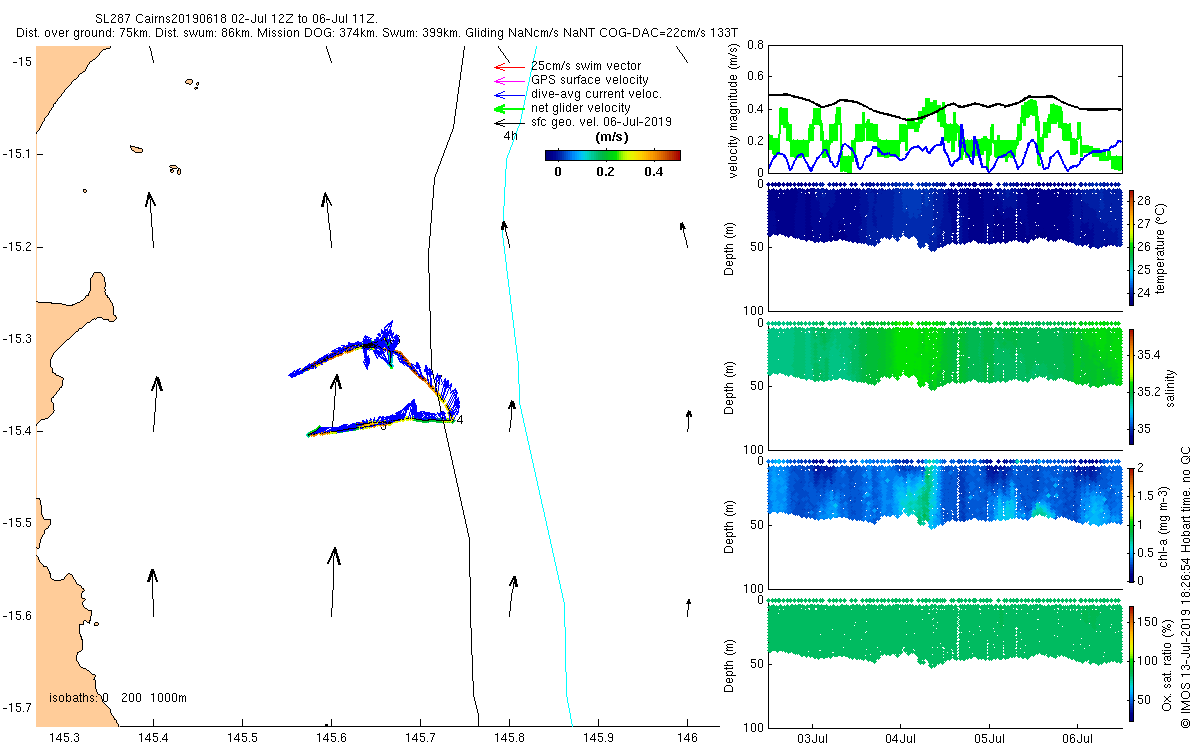Viewport: 1200px width, 750px height.
Task: Click the '-15.7' latitude tick label
Action: (17, 707)
